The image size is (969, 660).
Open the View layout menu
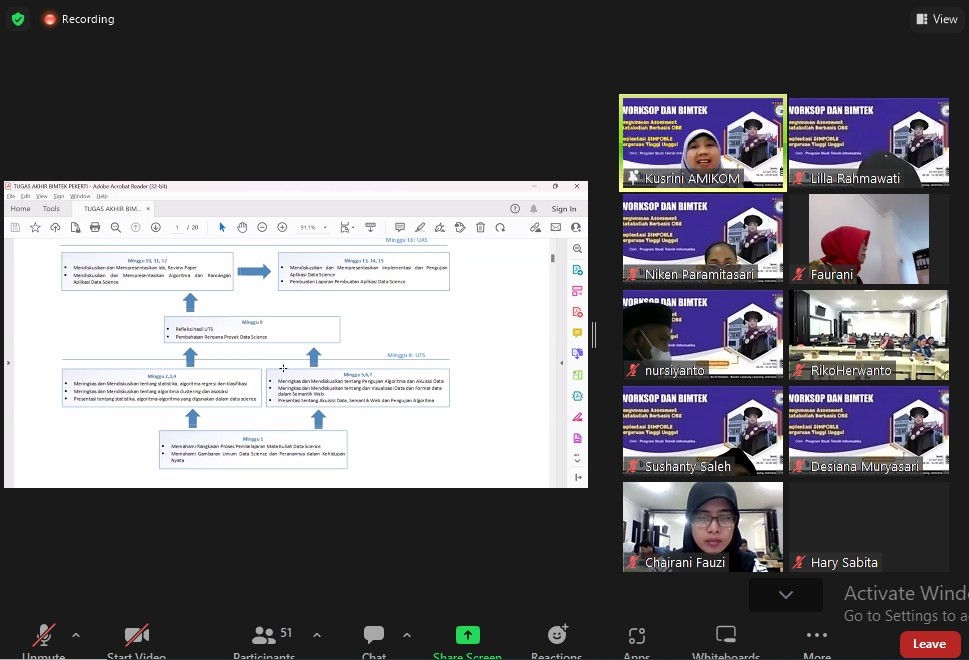pos(937,19)
